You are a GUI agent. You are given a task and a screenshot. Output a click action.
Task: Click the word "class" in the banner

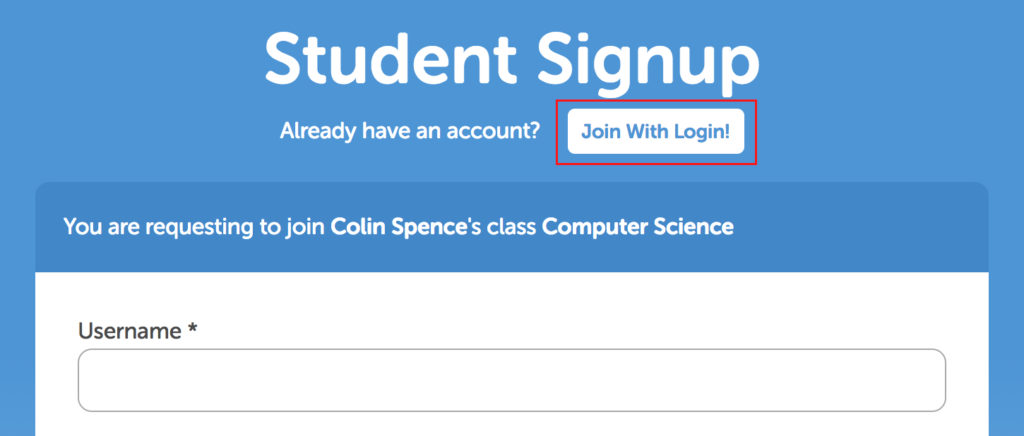513,227
